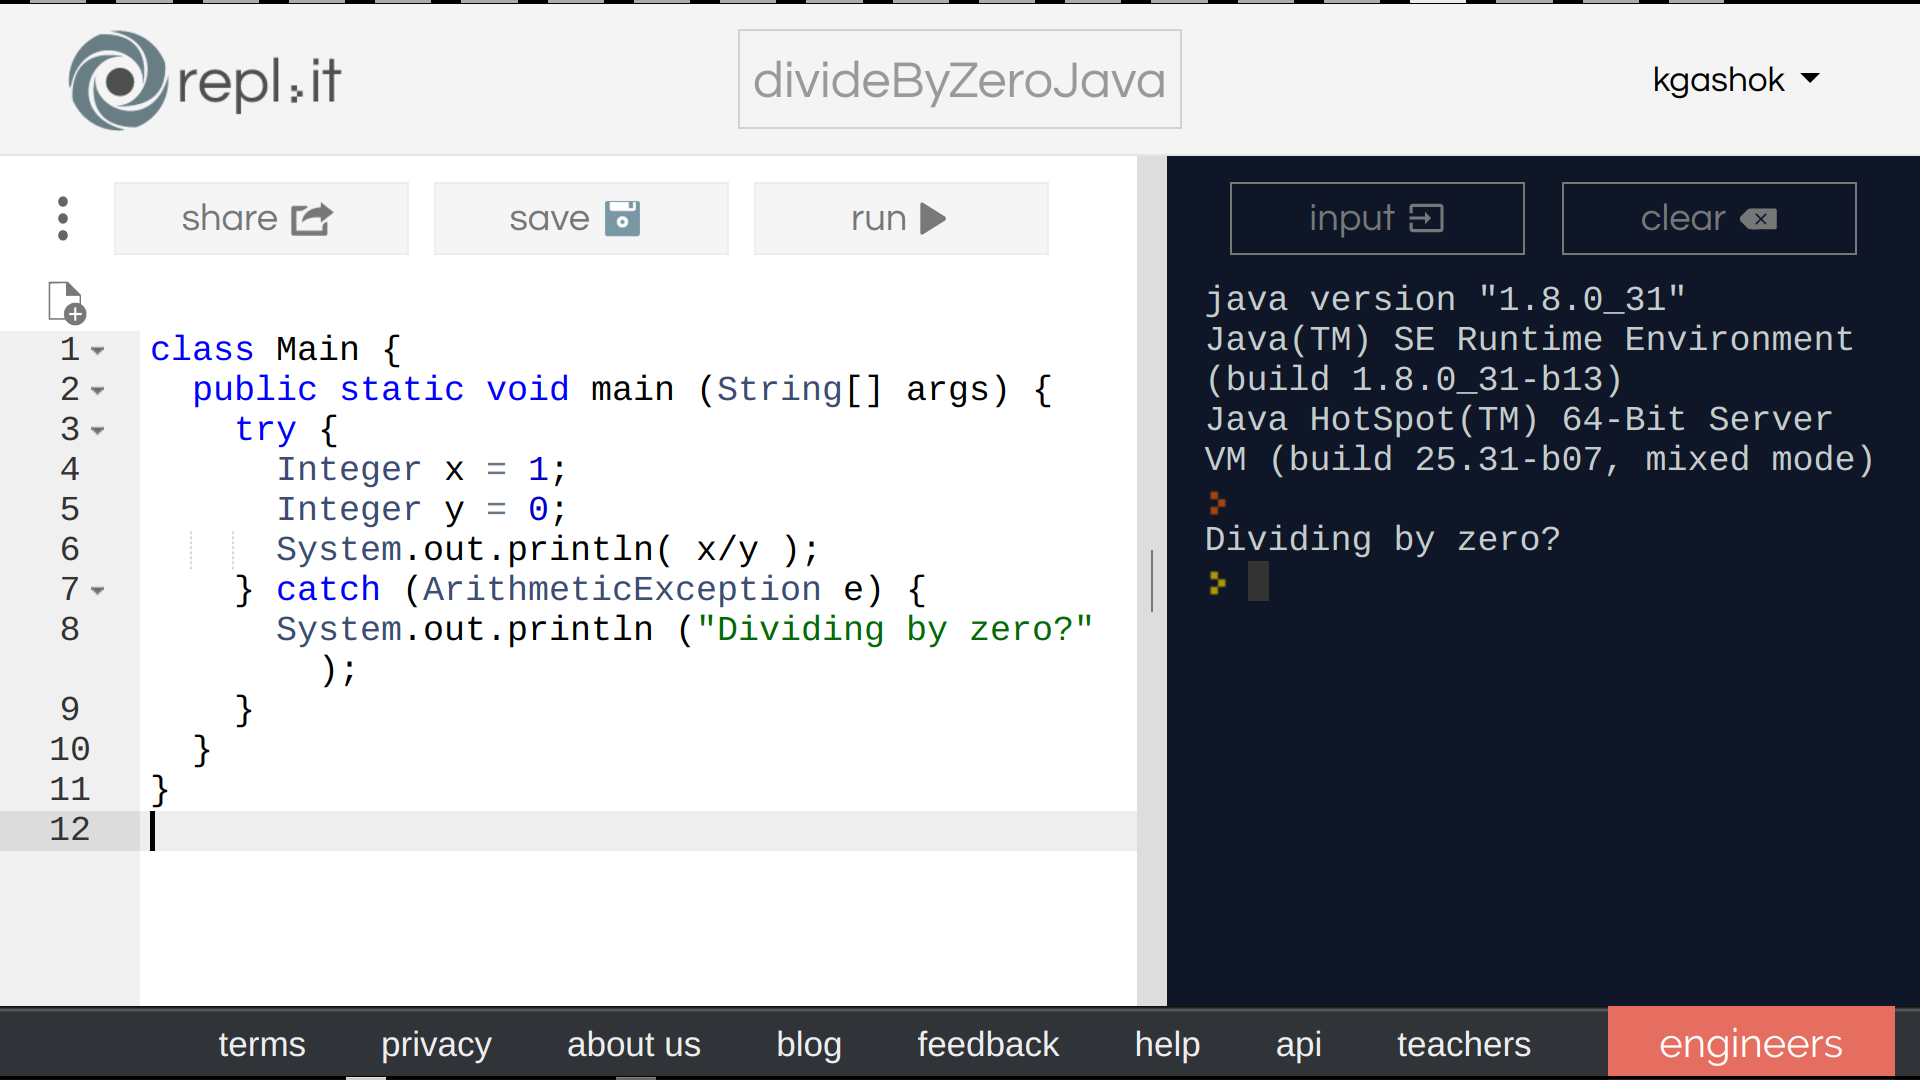
Task: Click 'Dividing by zero?' console output
Action: coord(1382,540)
